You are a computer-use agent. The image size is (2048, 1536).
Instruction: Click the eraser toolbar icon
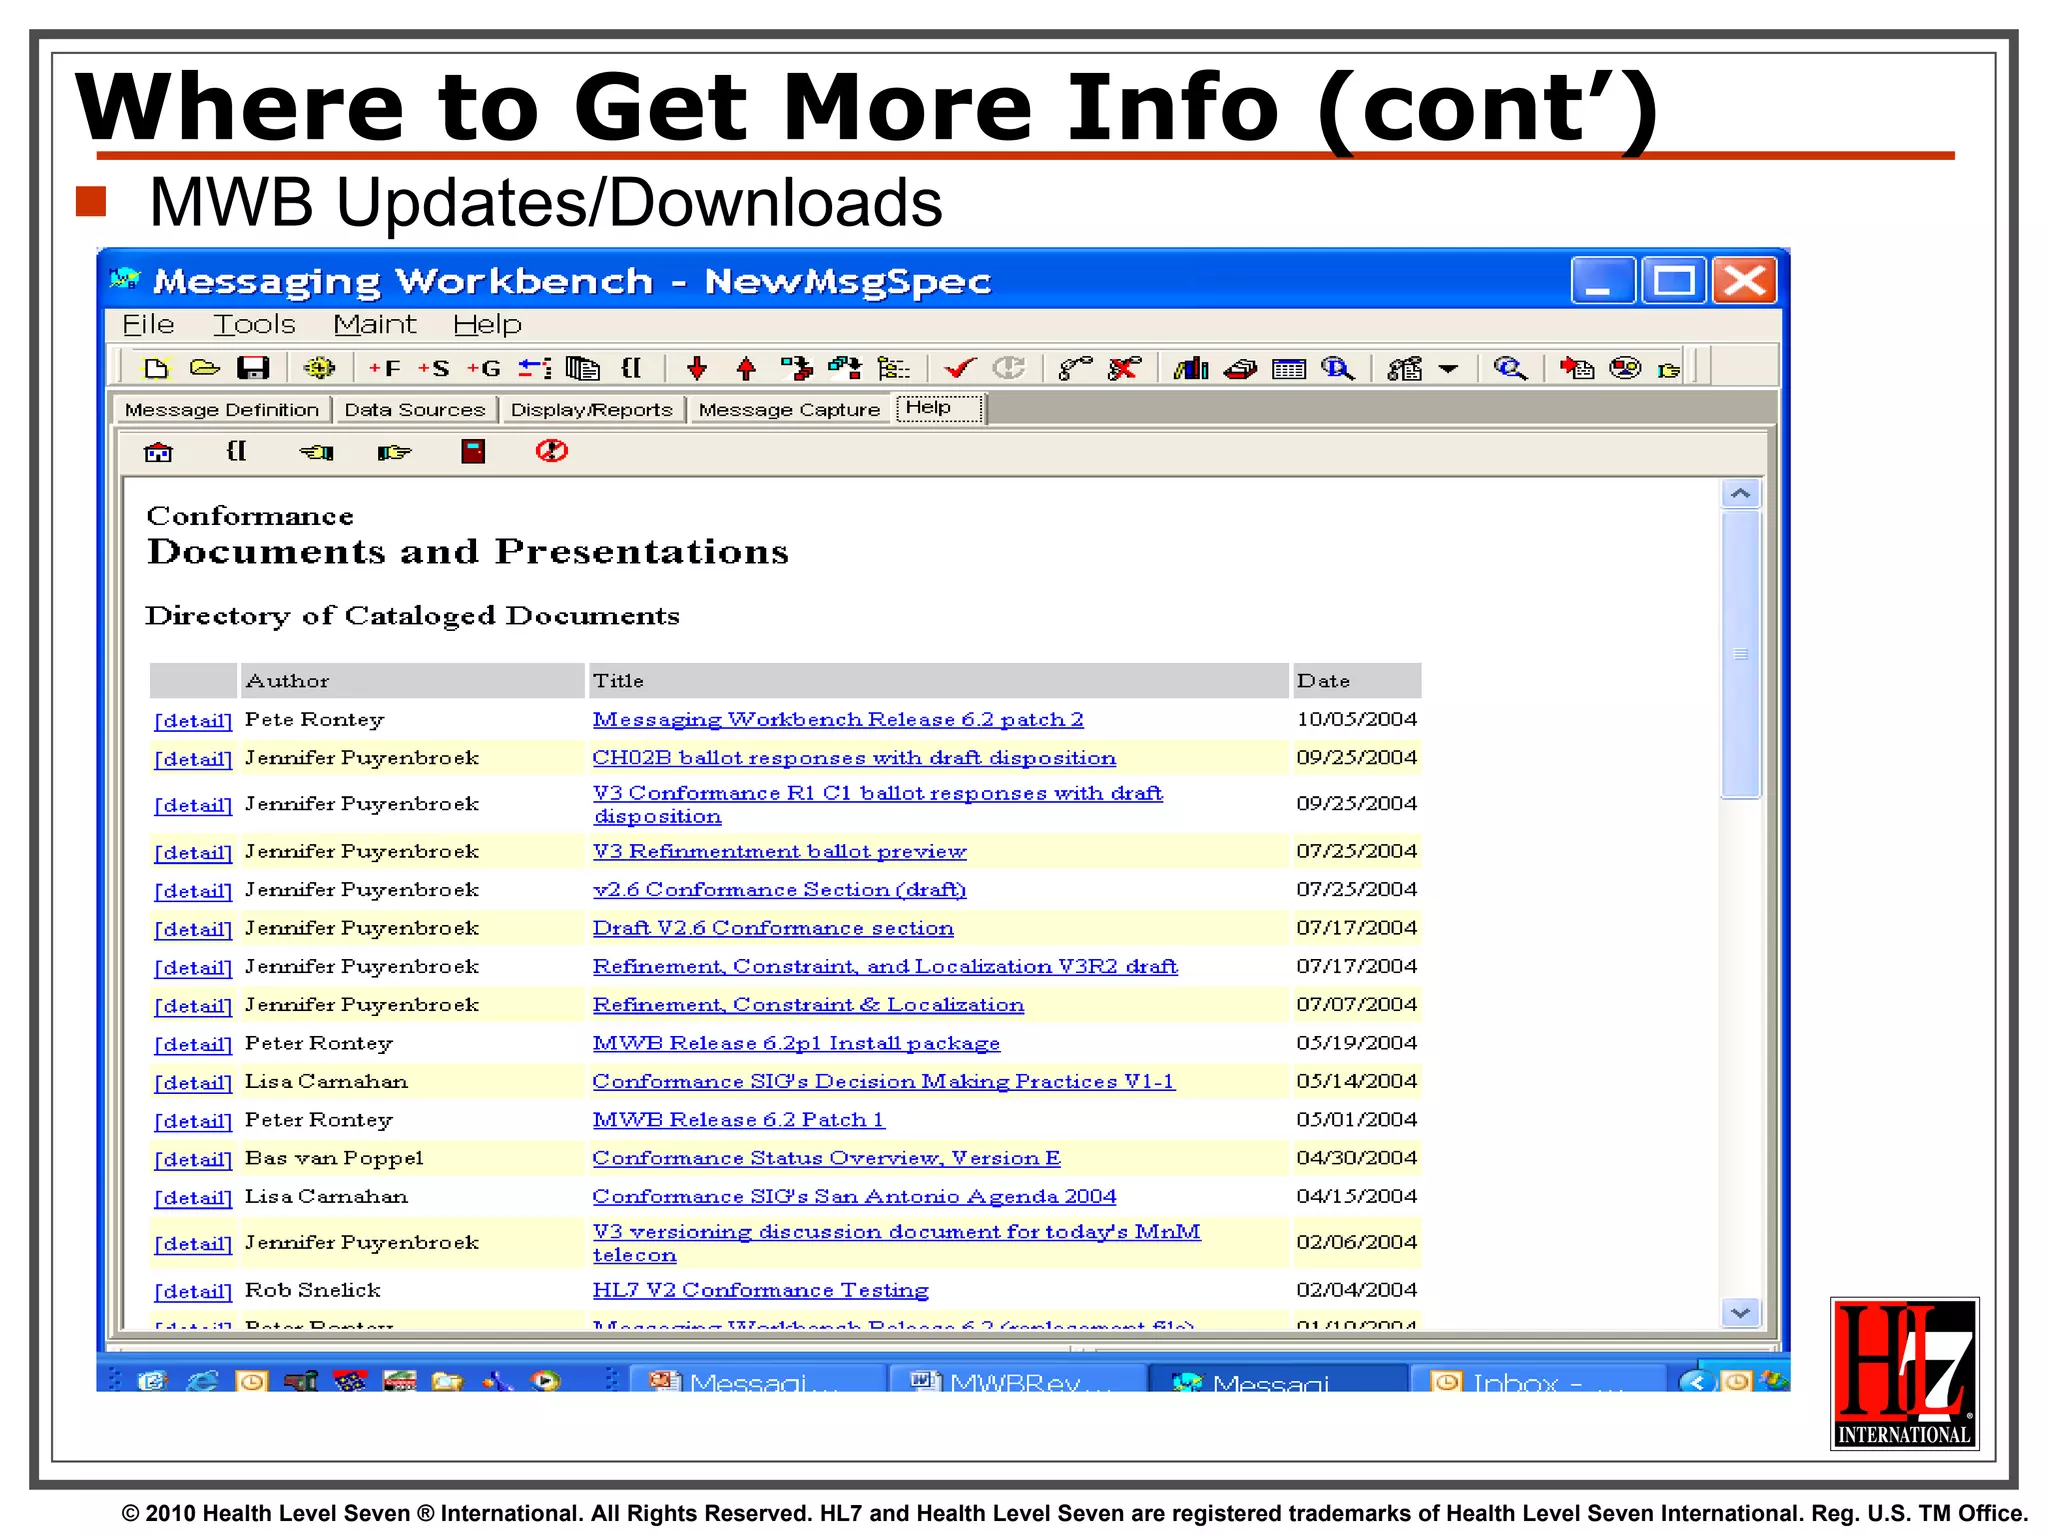click(1240, 369)
